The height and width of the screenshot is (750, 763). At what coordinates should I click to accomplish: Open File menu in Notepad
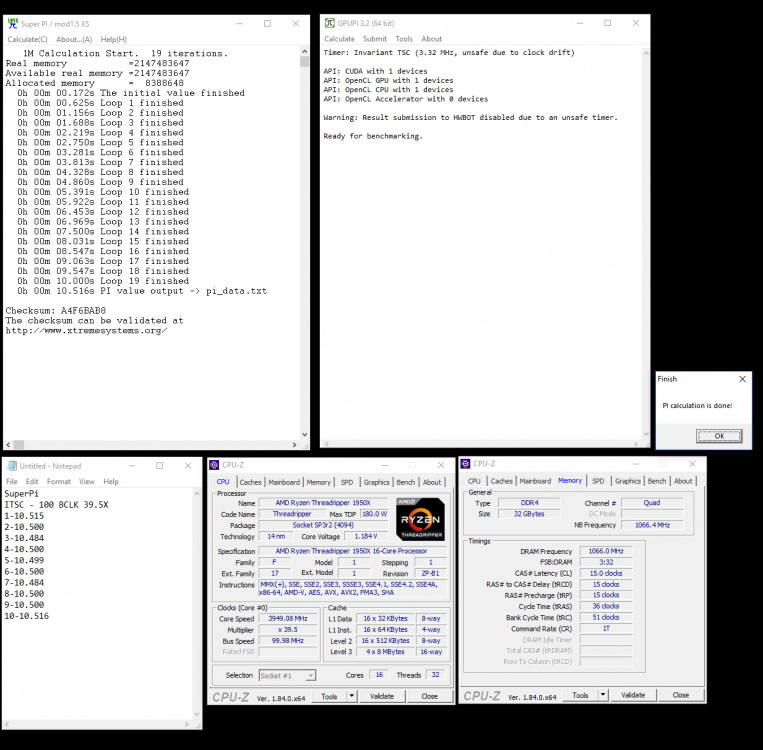coord(12,481)
